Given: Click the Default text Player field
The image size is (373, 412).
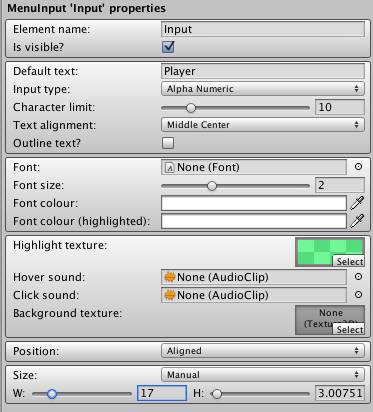Looking at the screenshot, I should coord(263,71).
